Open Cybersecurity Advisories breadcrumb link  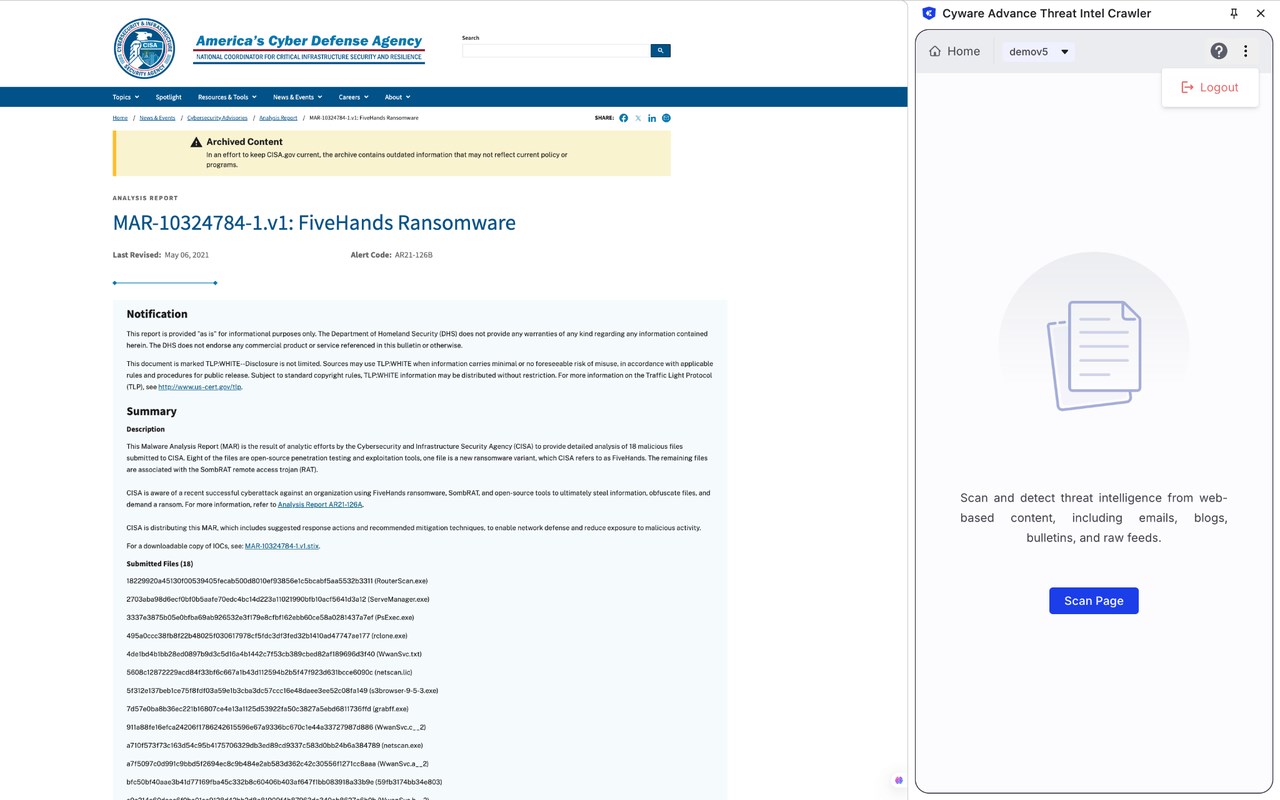point(217,118)
